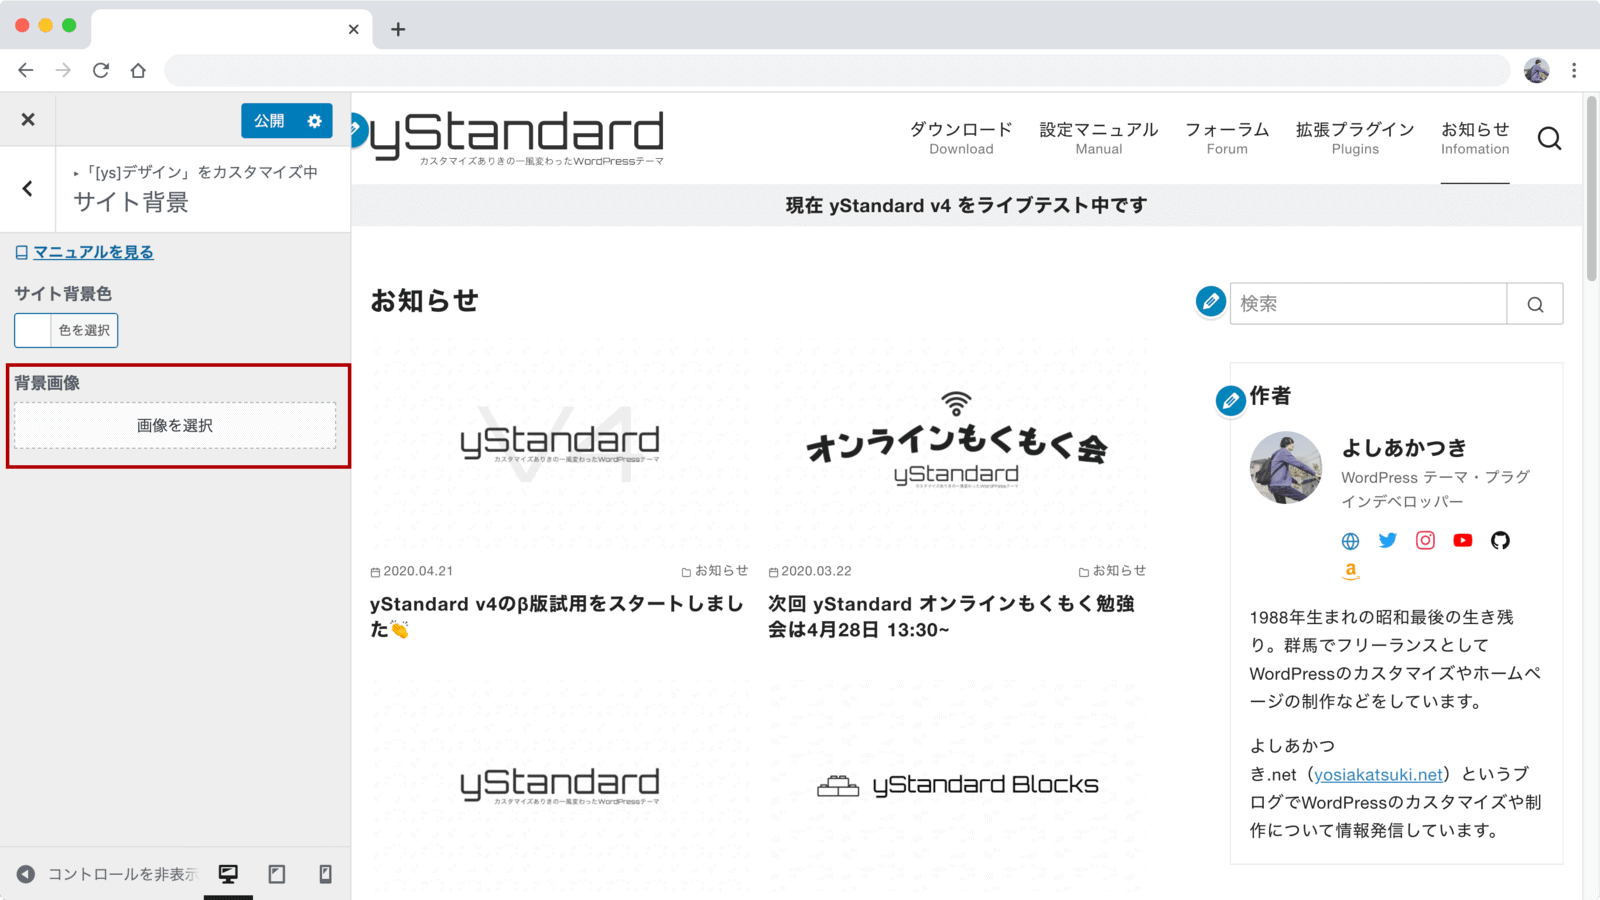Click browser forward arrow
The width and height of the screenshot is (1600, 900).
(63, 70)
